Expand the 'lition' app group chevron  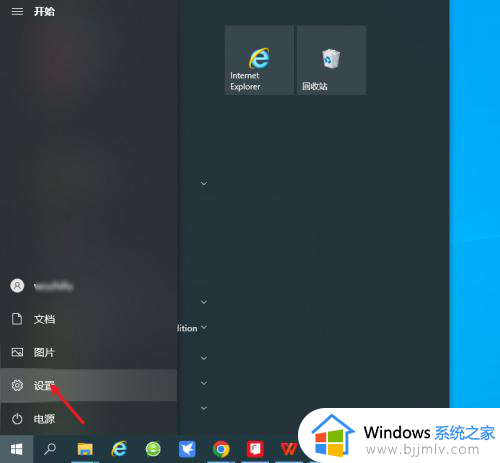pyautogui.click(x=204, y=327)
